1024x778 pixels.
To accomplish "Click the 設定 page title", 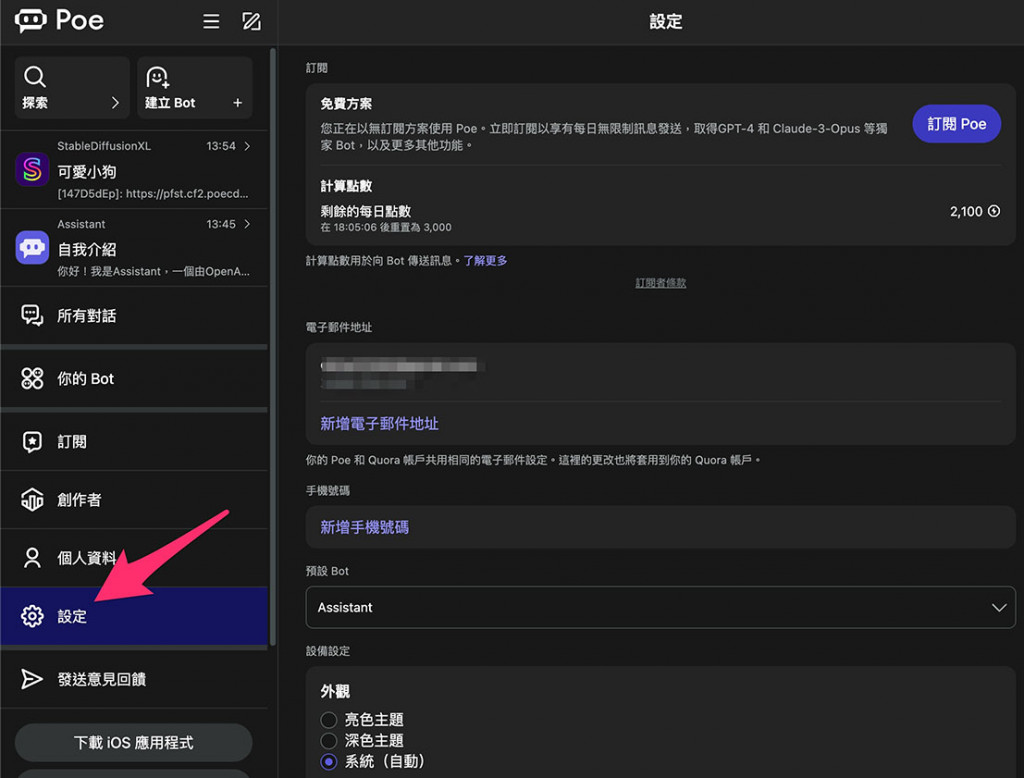I will [665, 22].
